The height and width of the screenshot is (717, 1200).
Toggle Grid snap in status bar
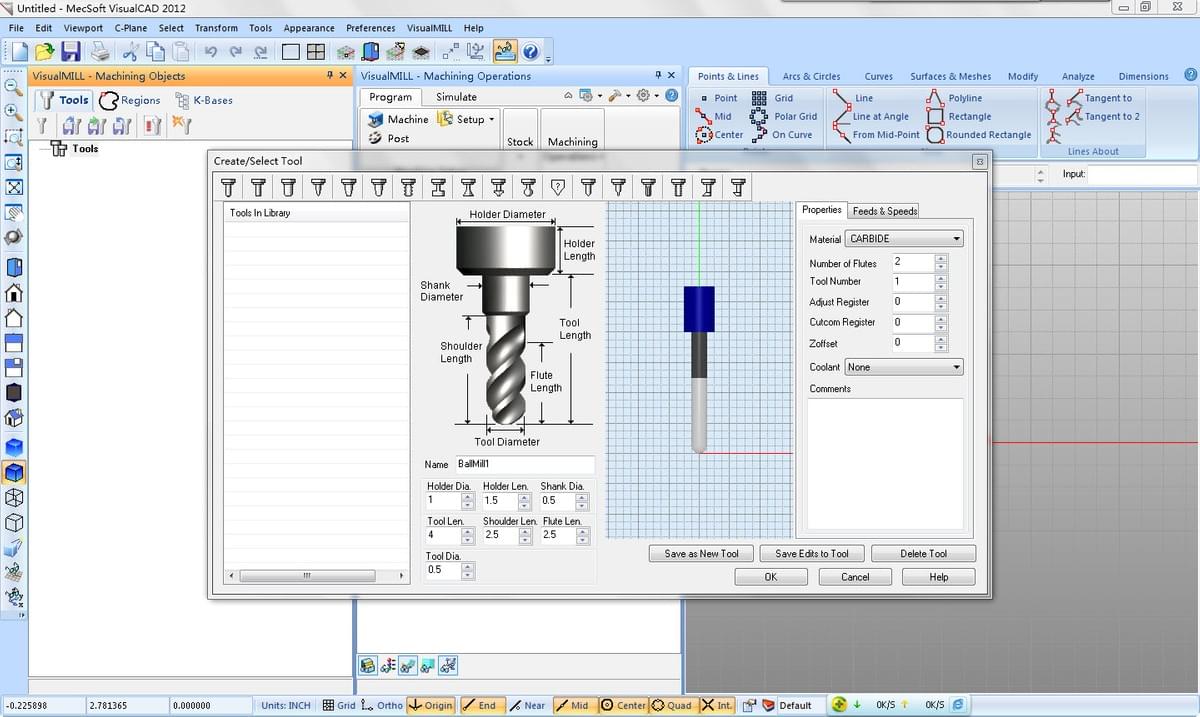pos(338,705)
